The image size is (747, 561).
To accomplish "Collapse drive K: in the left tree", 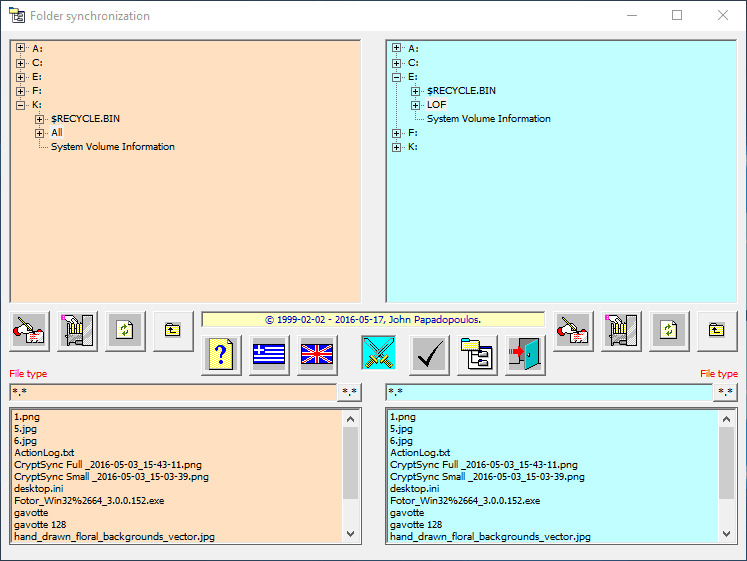I will (20, 105).
